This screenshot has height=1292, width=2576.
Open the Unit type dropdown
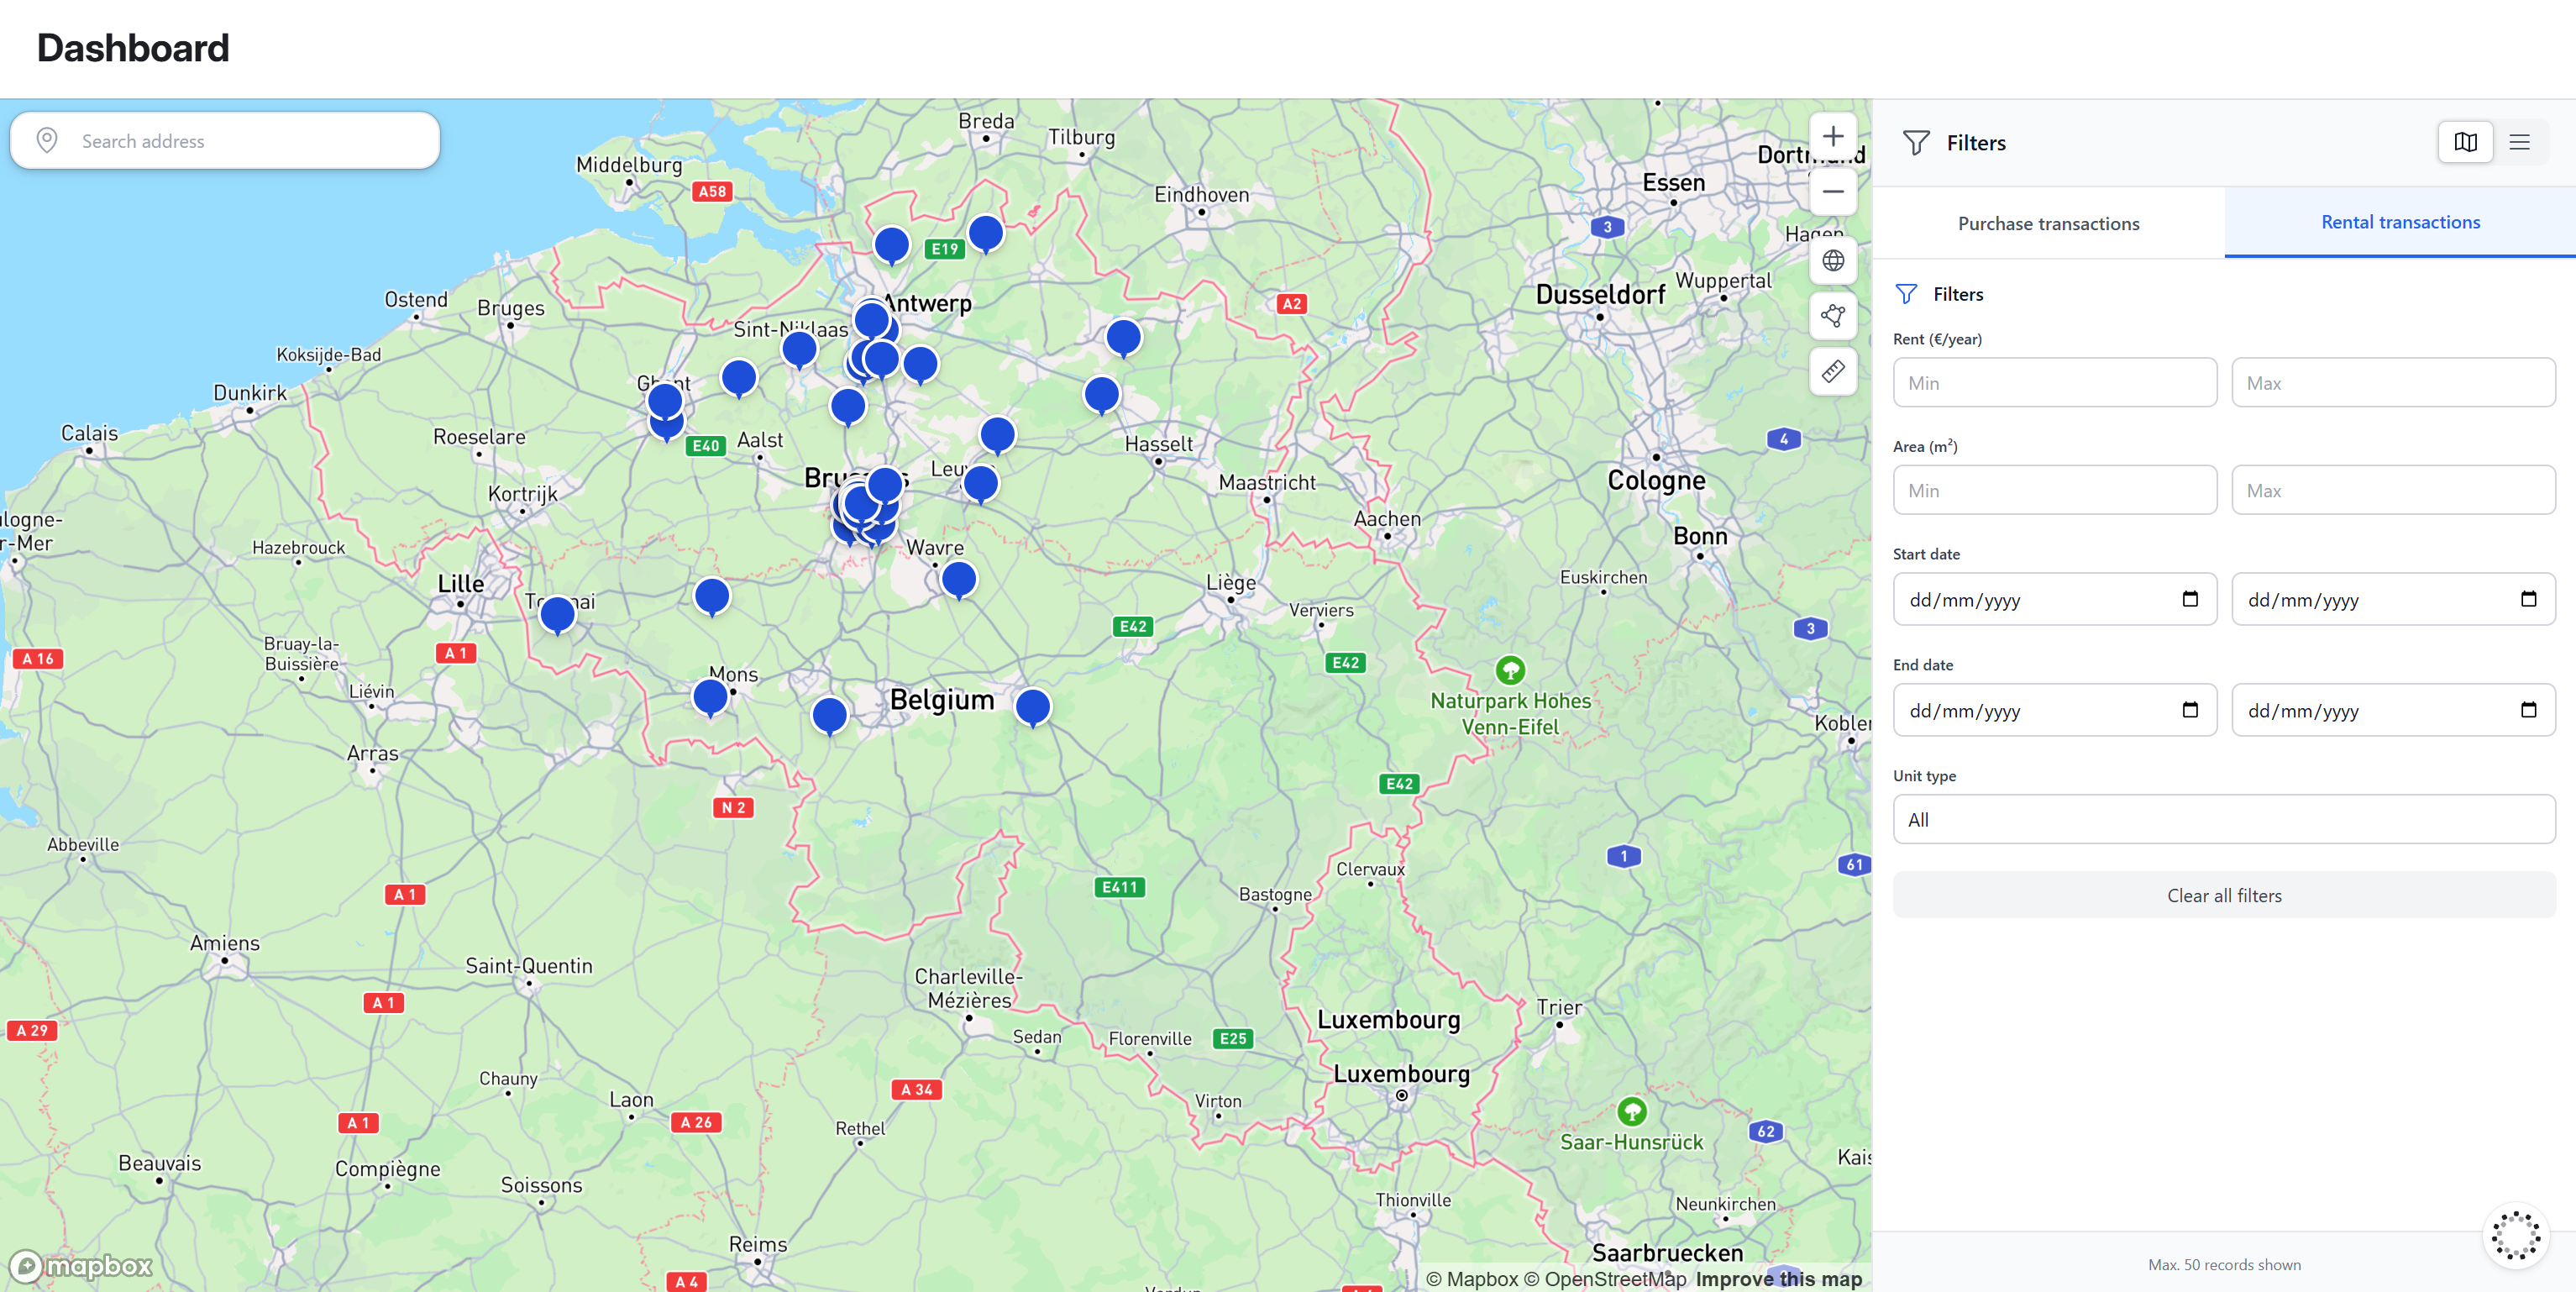[2224, 819]
